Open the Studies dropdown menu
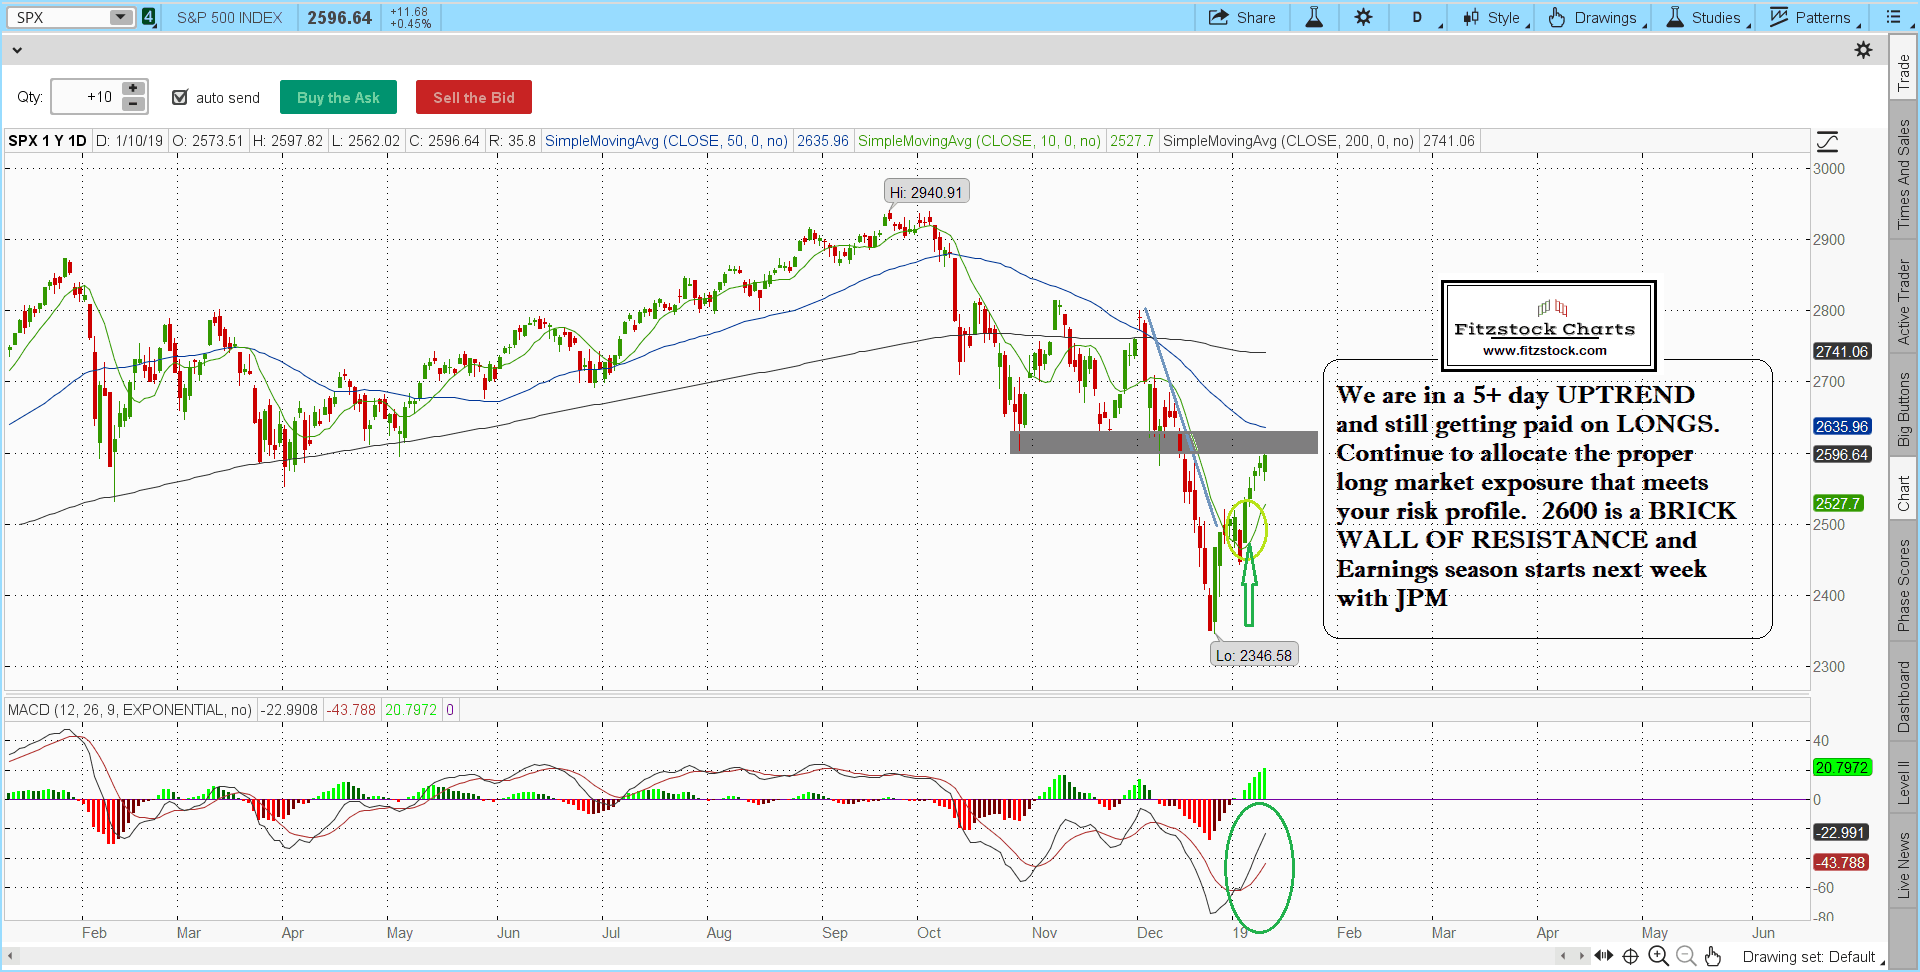Image resolution: width=1920 pixels, height=972 pixels. coord(1706,17)
